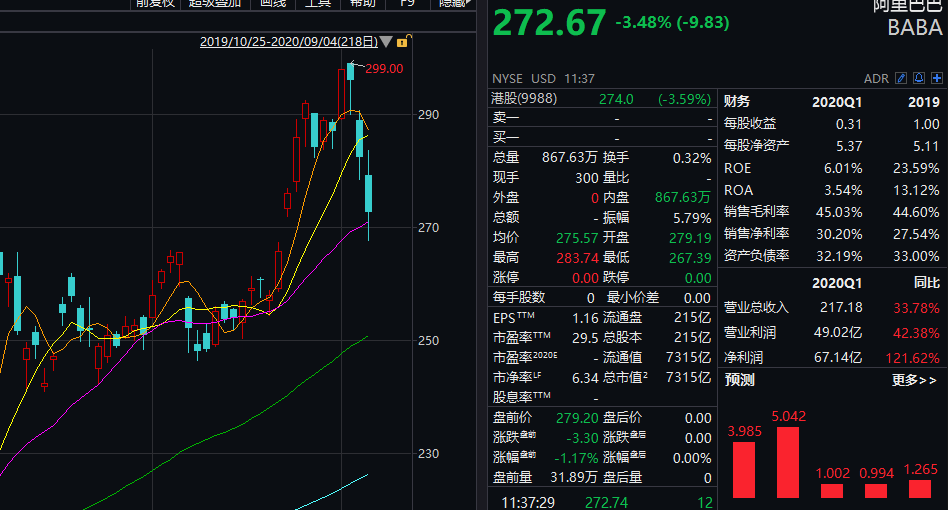The height and width of the screenshot is (510, 948).
Task: Set a price alert with bell icon
Action: 919,78
